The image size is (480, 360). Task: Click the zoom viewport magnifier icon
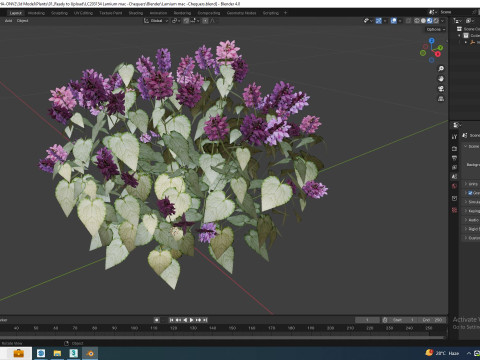coord(441,69)
